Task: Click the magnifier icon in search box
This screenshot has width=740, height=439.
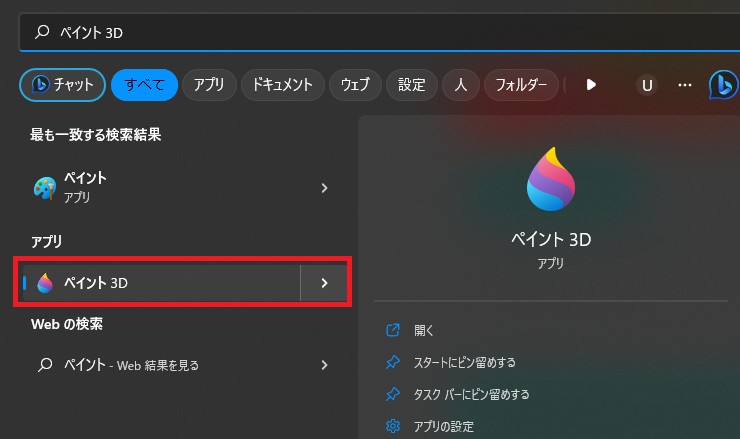Action: (x=42, y=32)
